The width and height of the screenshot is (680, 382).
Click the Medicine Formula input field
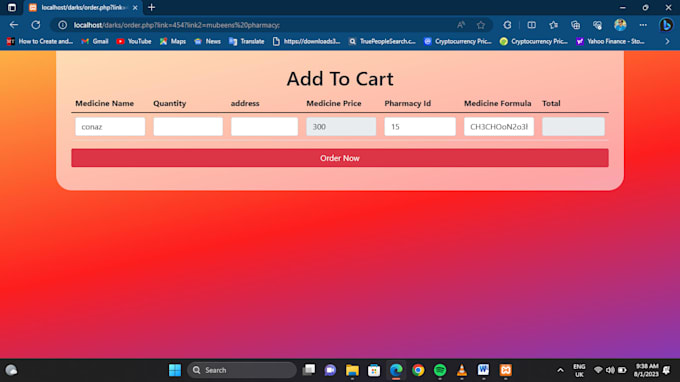pyautogui.click(x=499, y=127)
